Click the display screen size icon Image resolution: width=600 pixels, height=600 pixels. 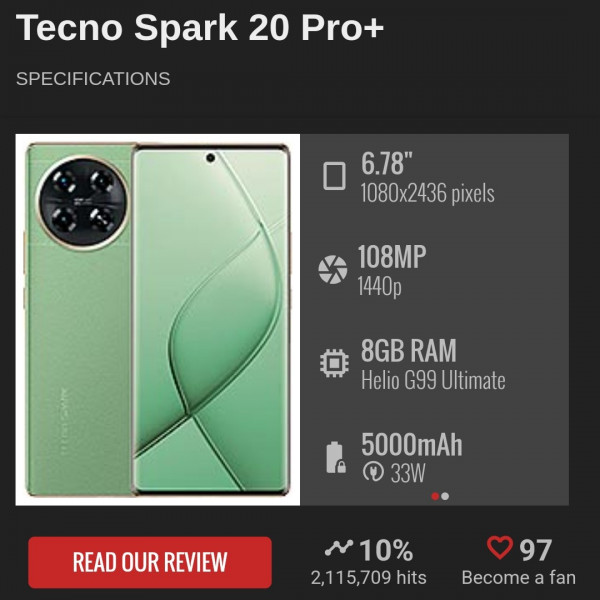(334, 177)
